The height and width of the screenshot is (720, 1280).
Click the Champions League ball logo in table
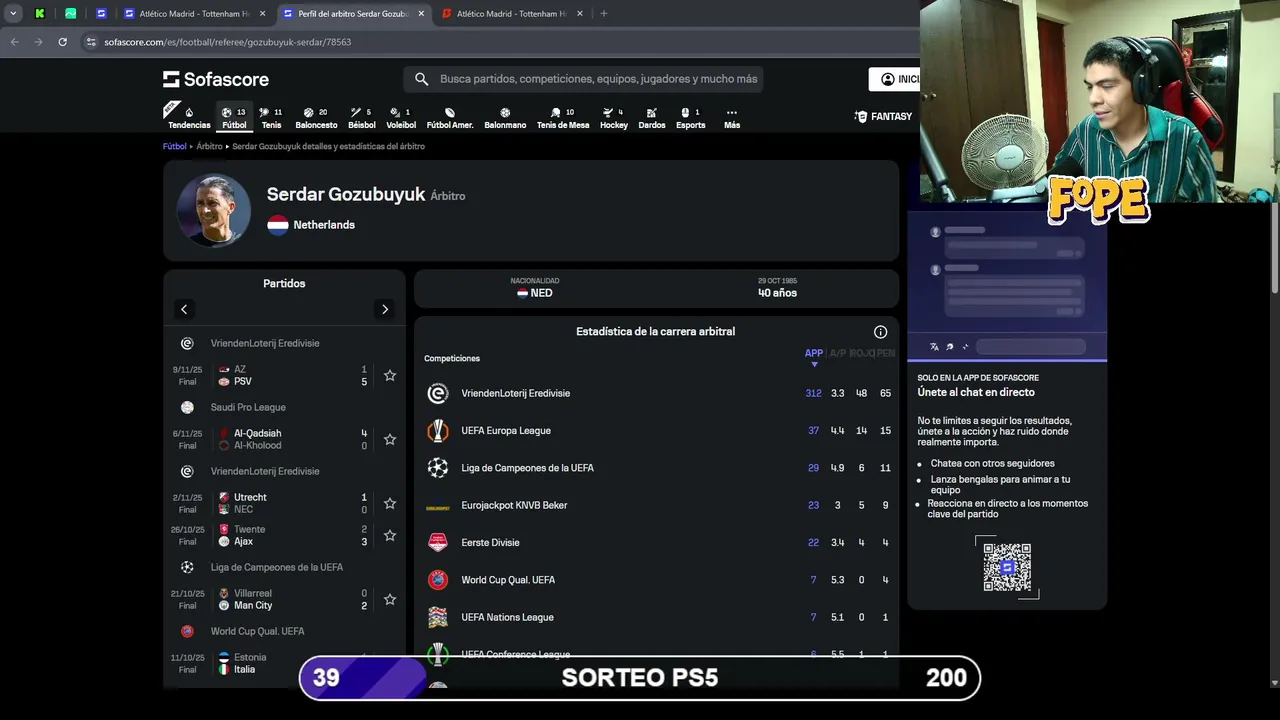pos(438,468)
